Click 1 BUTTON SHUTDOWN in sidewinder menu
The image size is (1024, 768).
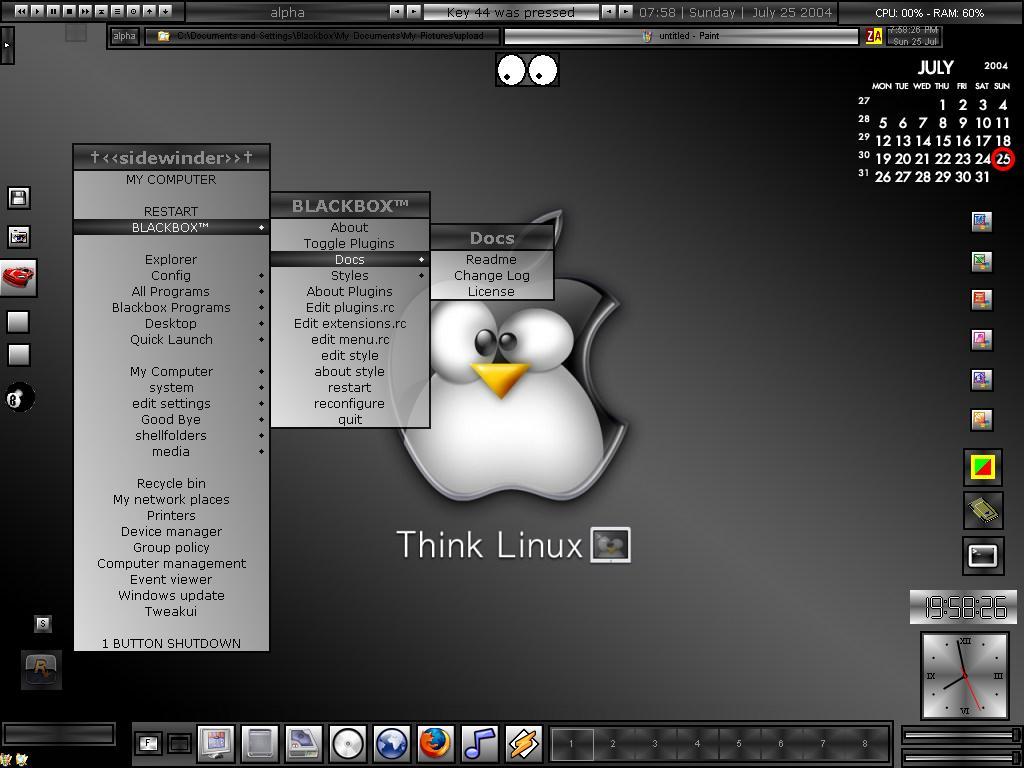[171, 643]
